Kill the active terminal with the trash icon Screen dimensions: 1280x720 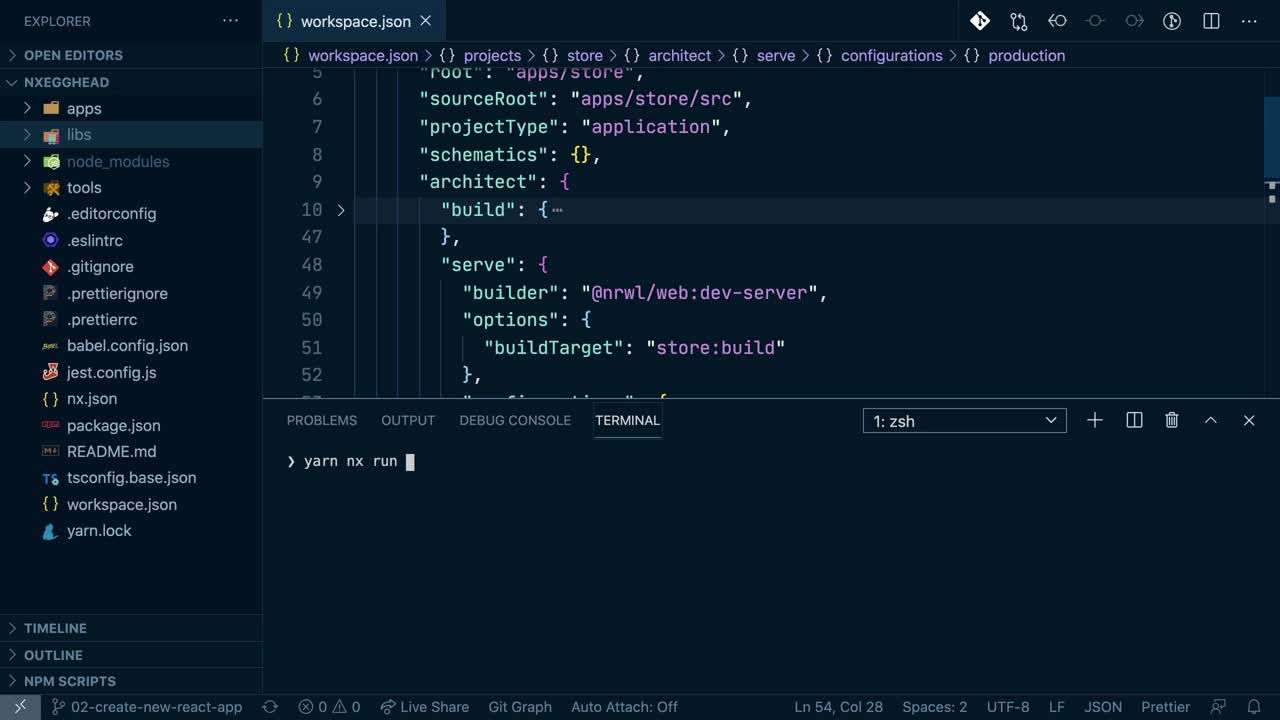pos(1171,420)
